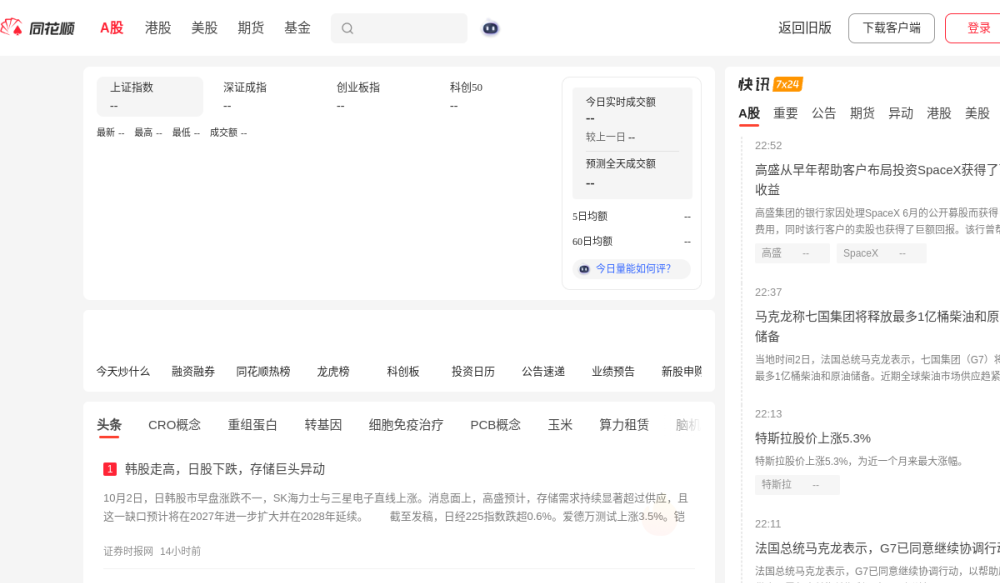Open the 美股 navigation menu
This screenshot has height=583, width=1000.
tap(204, 28)
